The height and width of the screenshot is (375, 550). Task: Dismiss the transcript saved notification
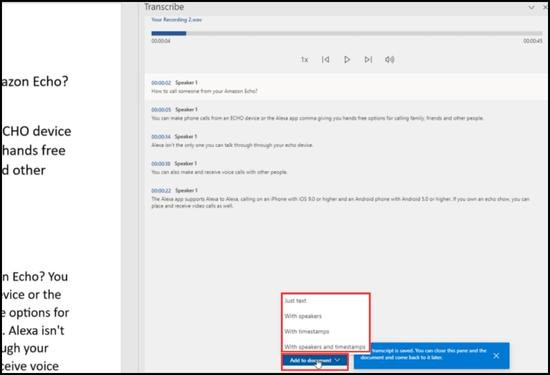[496, 356]
